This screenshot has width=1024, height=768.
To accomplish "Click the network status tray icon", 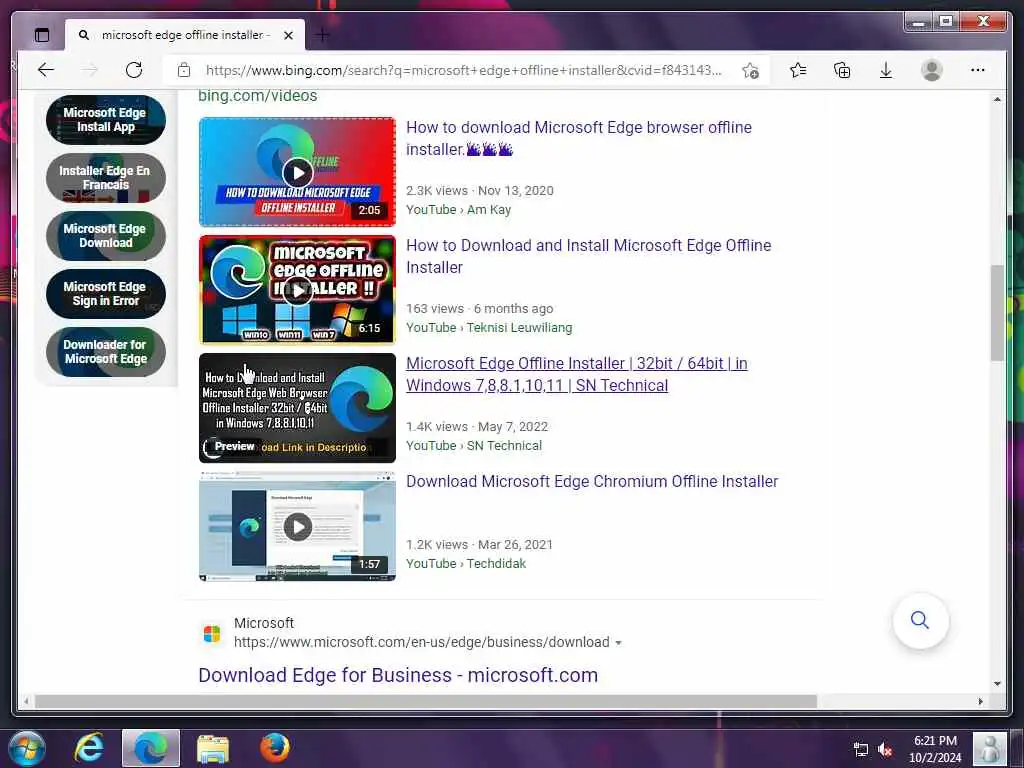I will (x=861, y=750).
